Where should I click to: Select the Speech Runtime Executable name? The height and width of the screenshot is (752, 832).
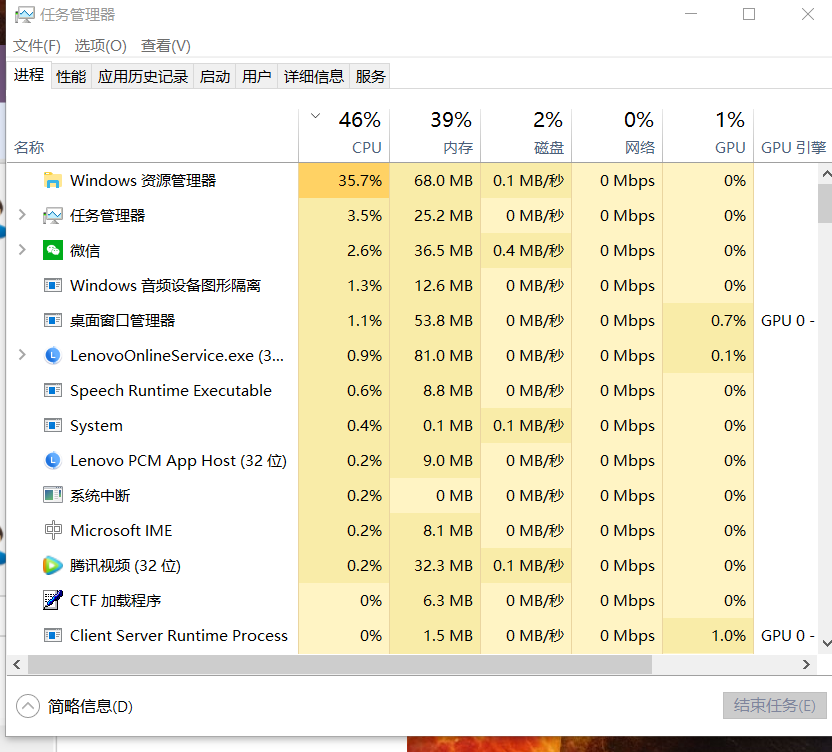tap(171, 391)
